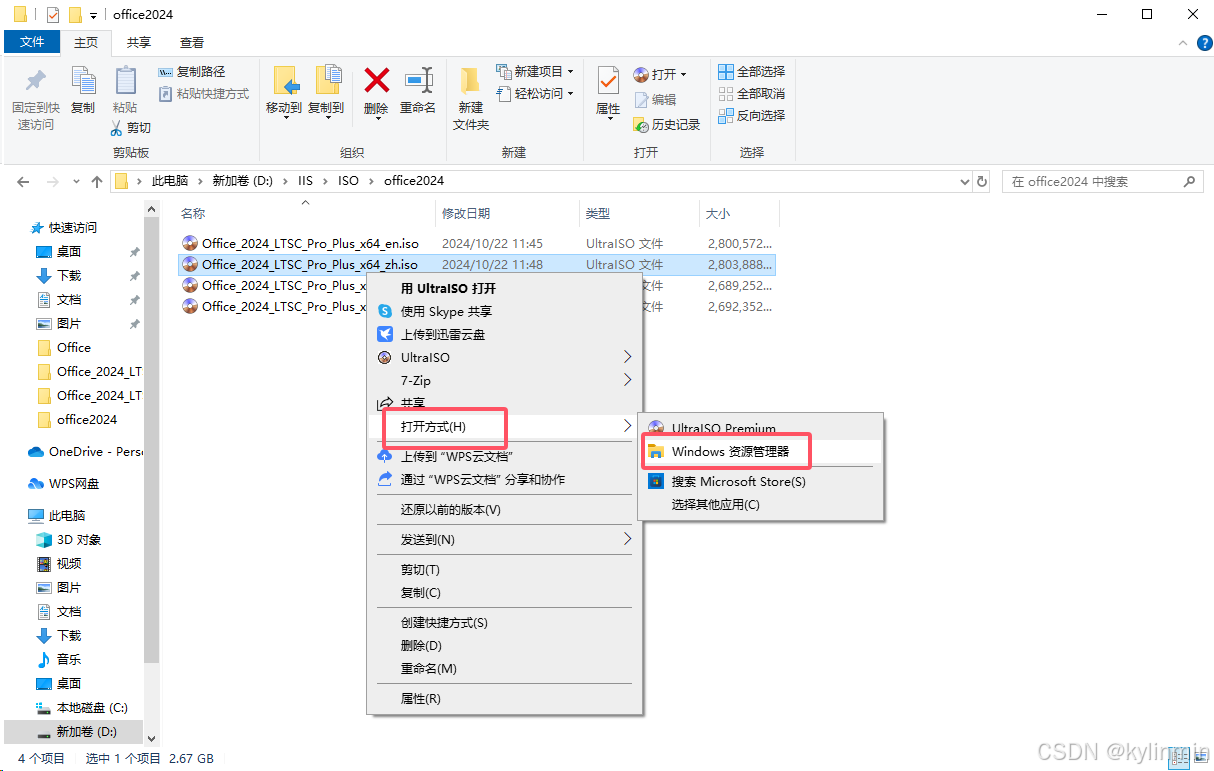This screenshot has height=771, width=1214.
Task: Open the Quick Access Toolbar customize dropdown
Action: tap(93, 15)
